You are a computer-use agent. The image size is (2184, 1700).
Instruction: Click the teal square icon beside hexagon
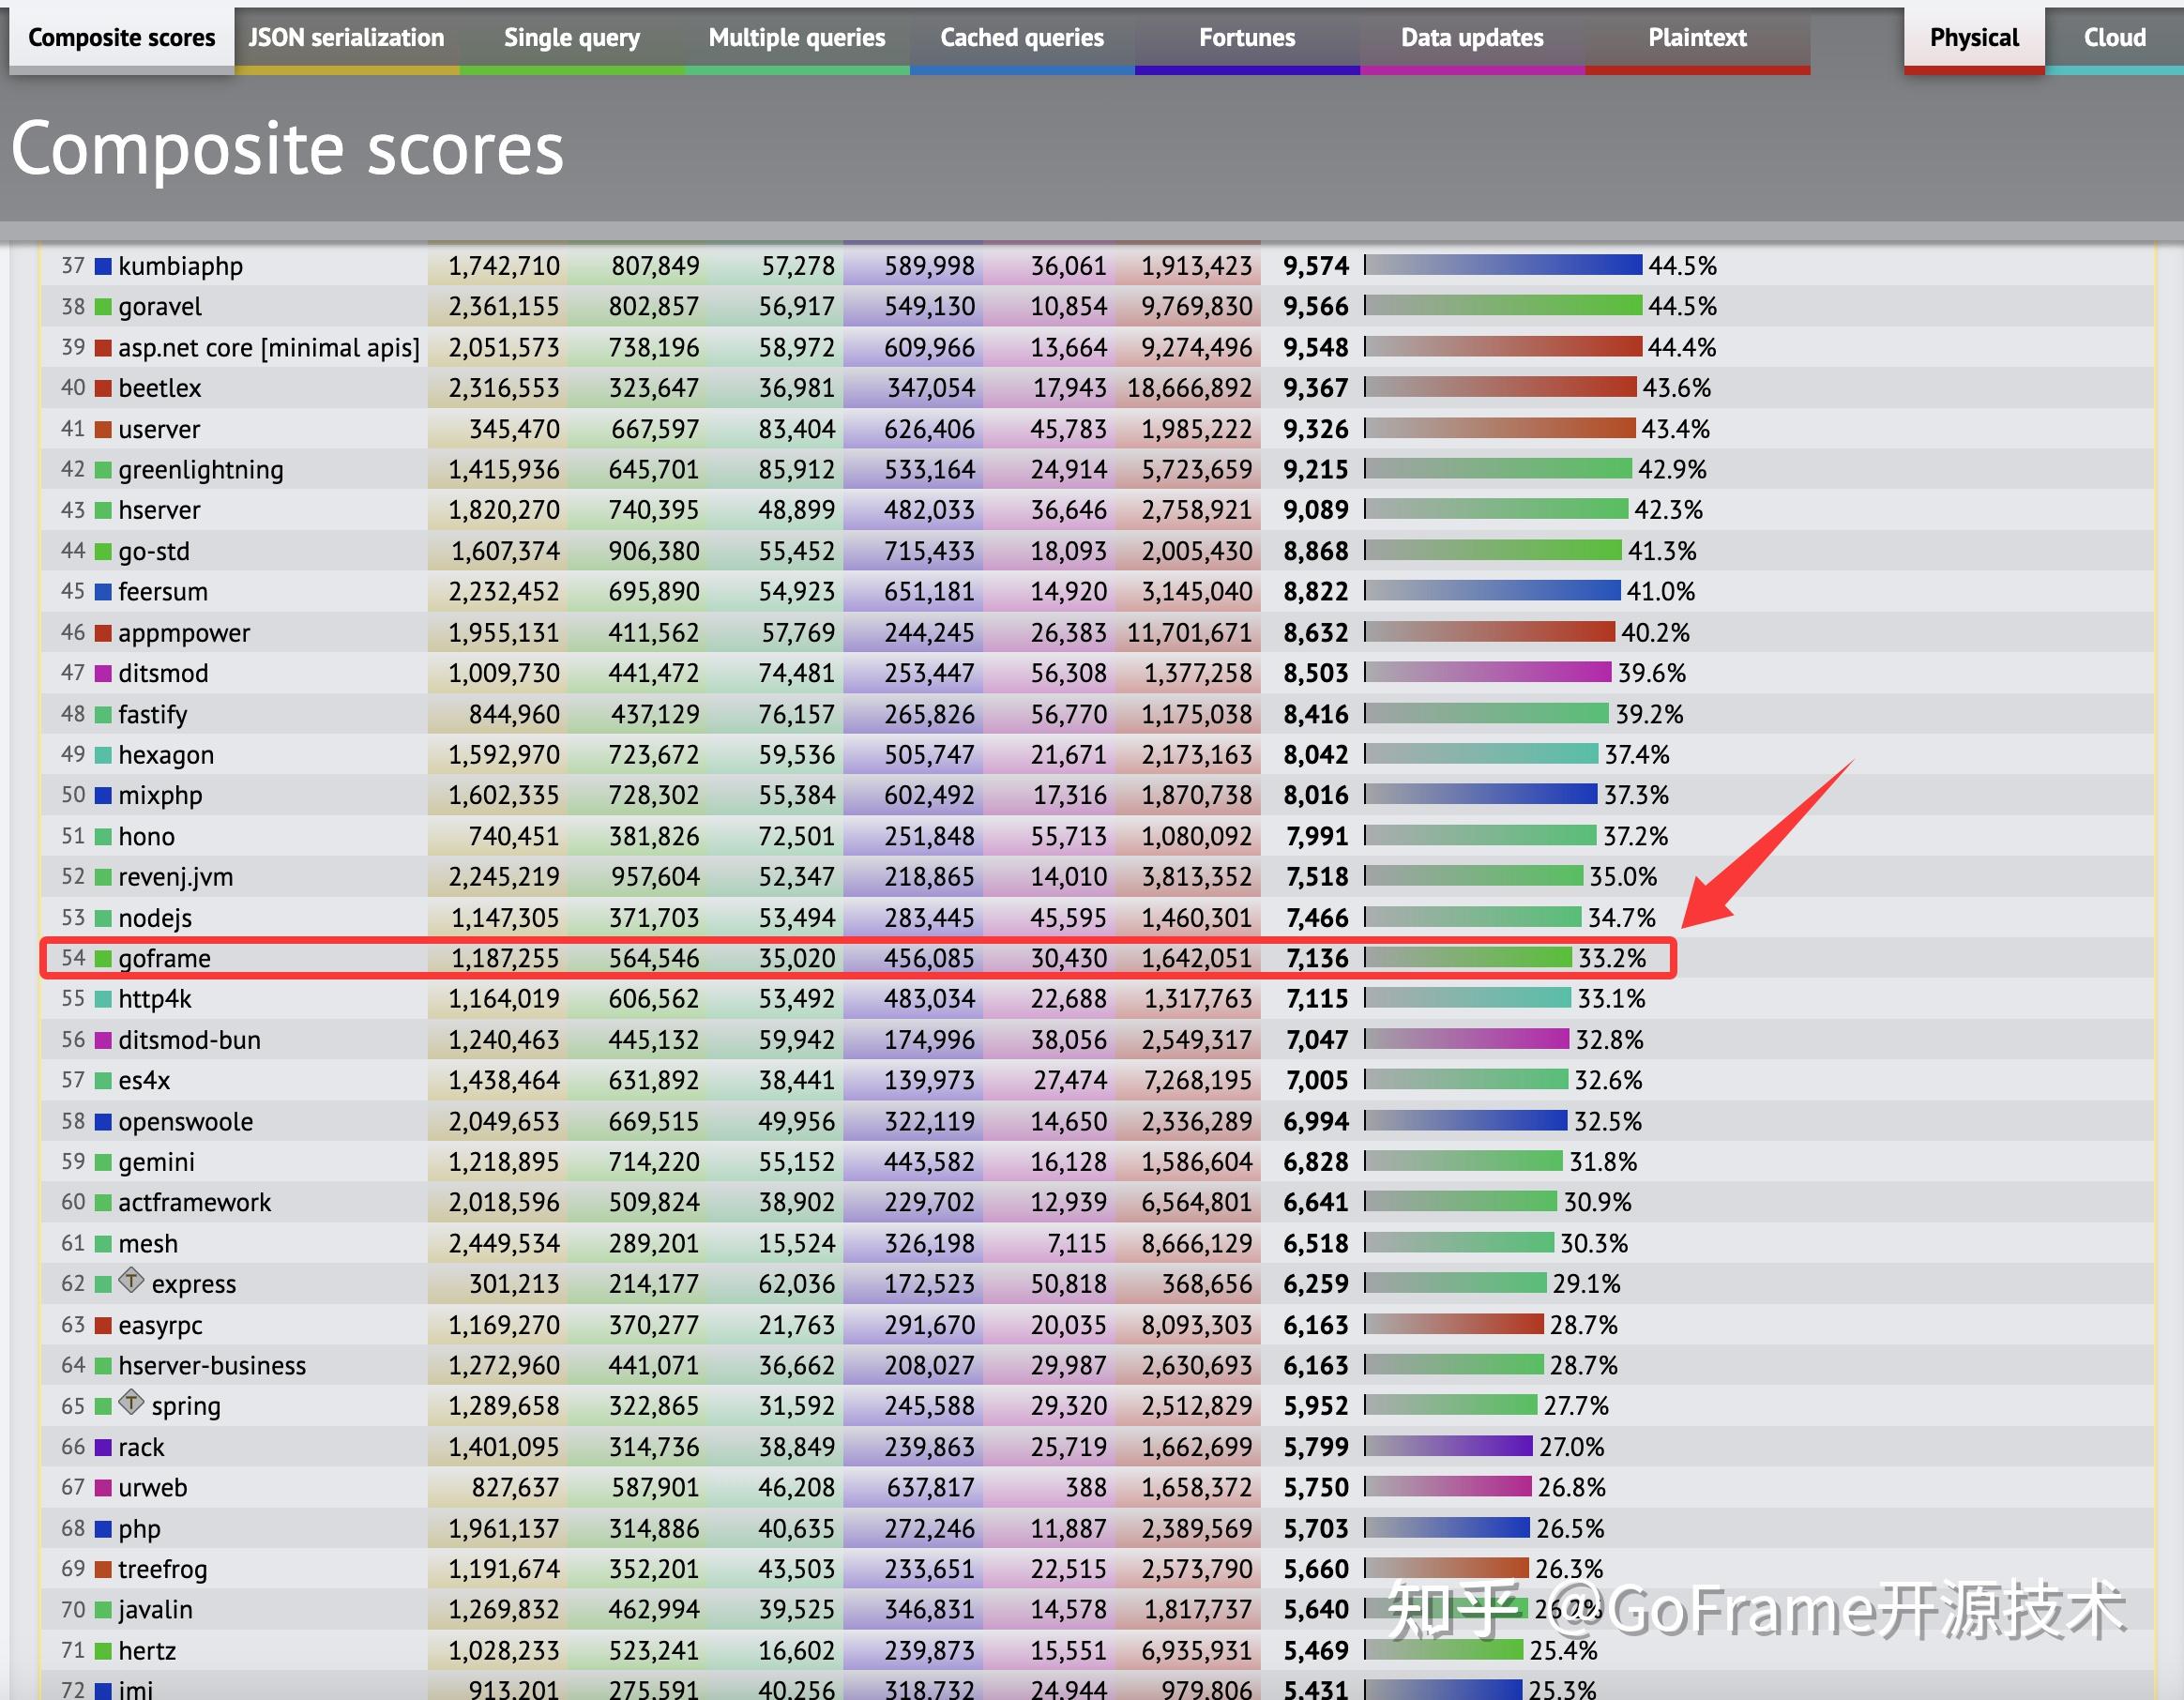click(x=103, y=754)
